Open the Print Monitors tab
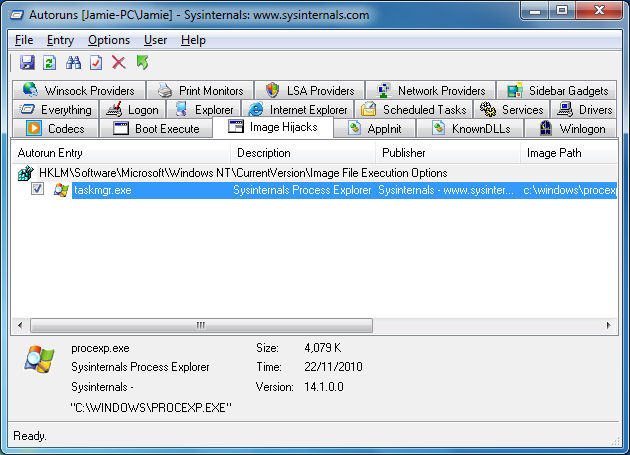Viewport: 630px width, 455px height. click(x=200, y=90)
